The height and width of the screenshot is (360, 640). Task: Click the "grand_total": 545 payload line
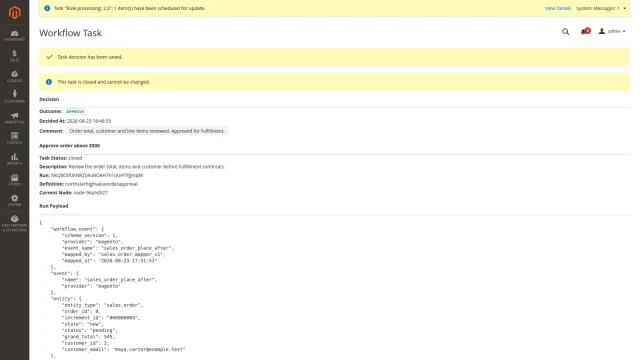pos(88,337)
